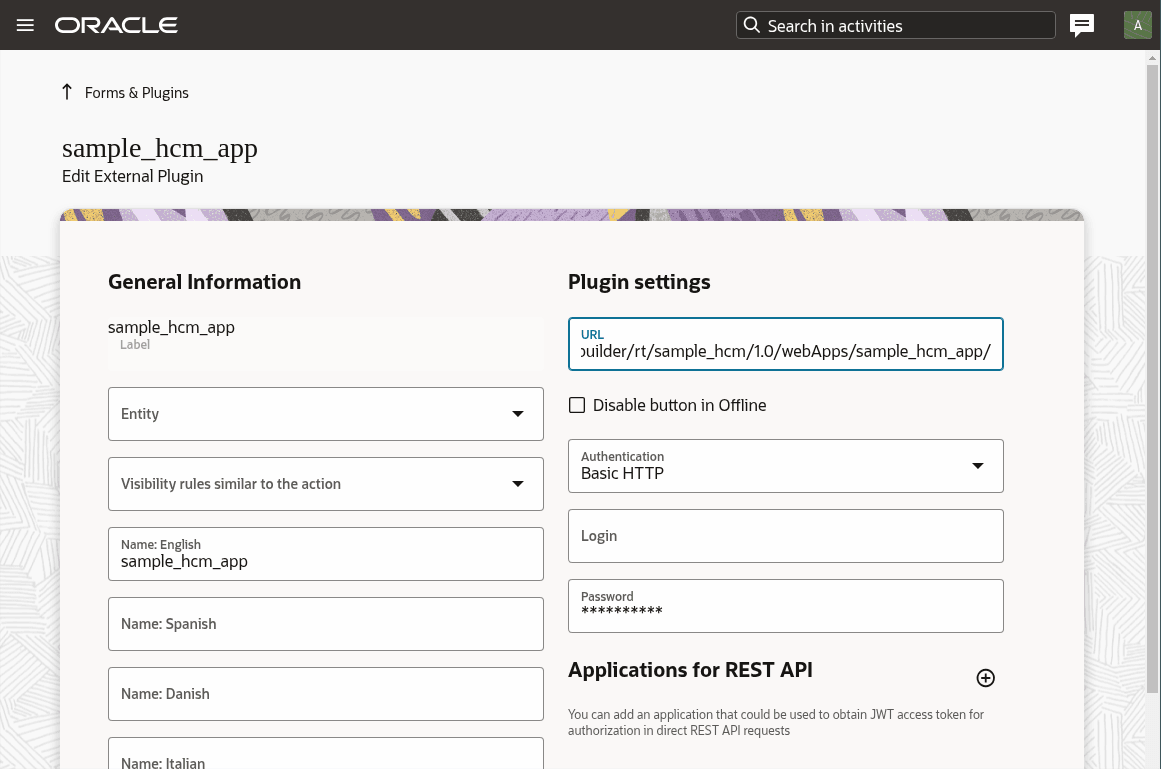The image size is (1161, 769).
Task: Click the sample_hcm_app Label field
Action: (326, 343)
